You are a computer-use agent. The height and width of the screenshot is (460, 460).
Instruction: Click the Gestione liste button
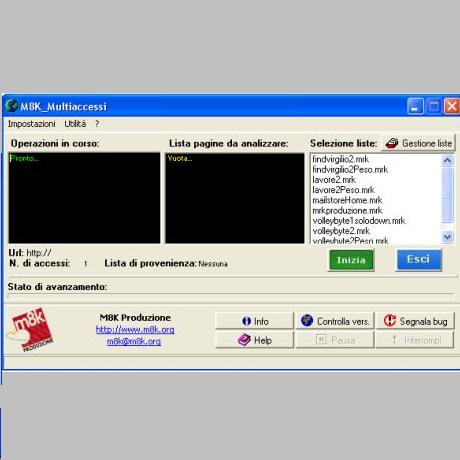pyautogui.click(x=418, y=143)
